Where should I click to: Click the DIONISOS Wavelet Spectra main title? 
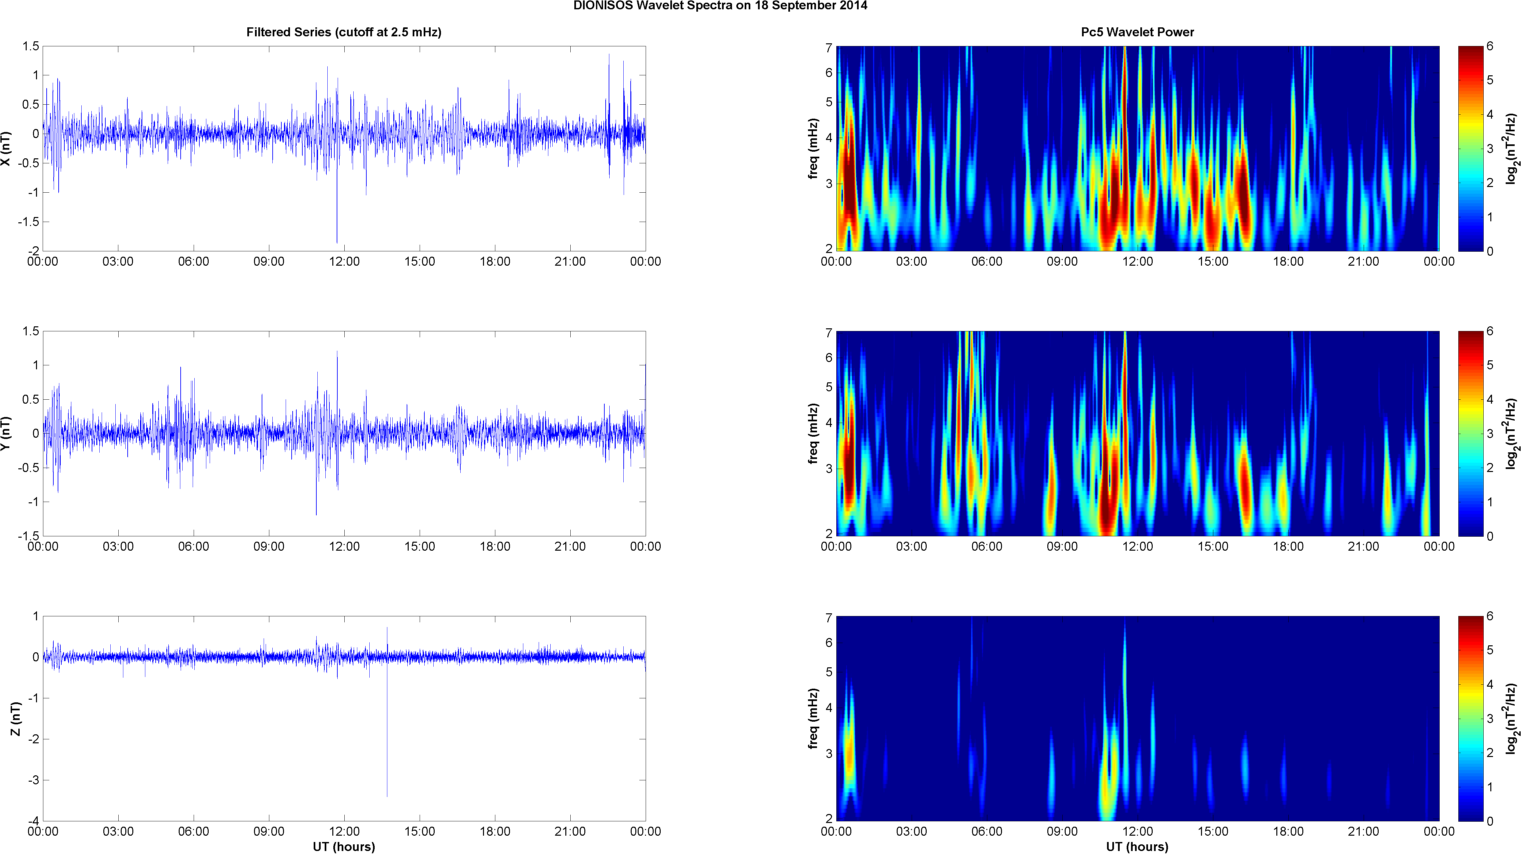point(720,6)
